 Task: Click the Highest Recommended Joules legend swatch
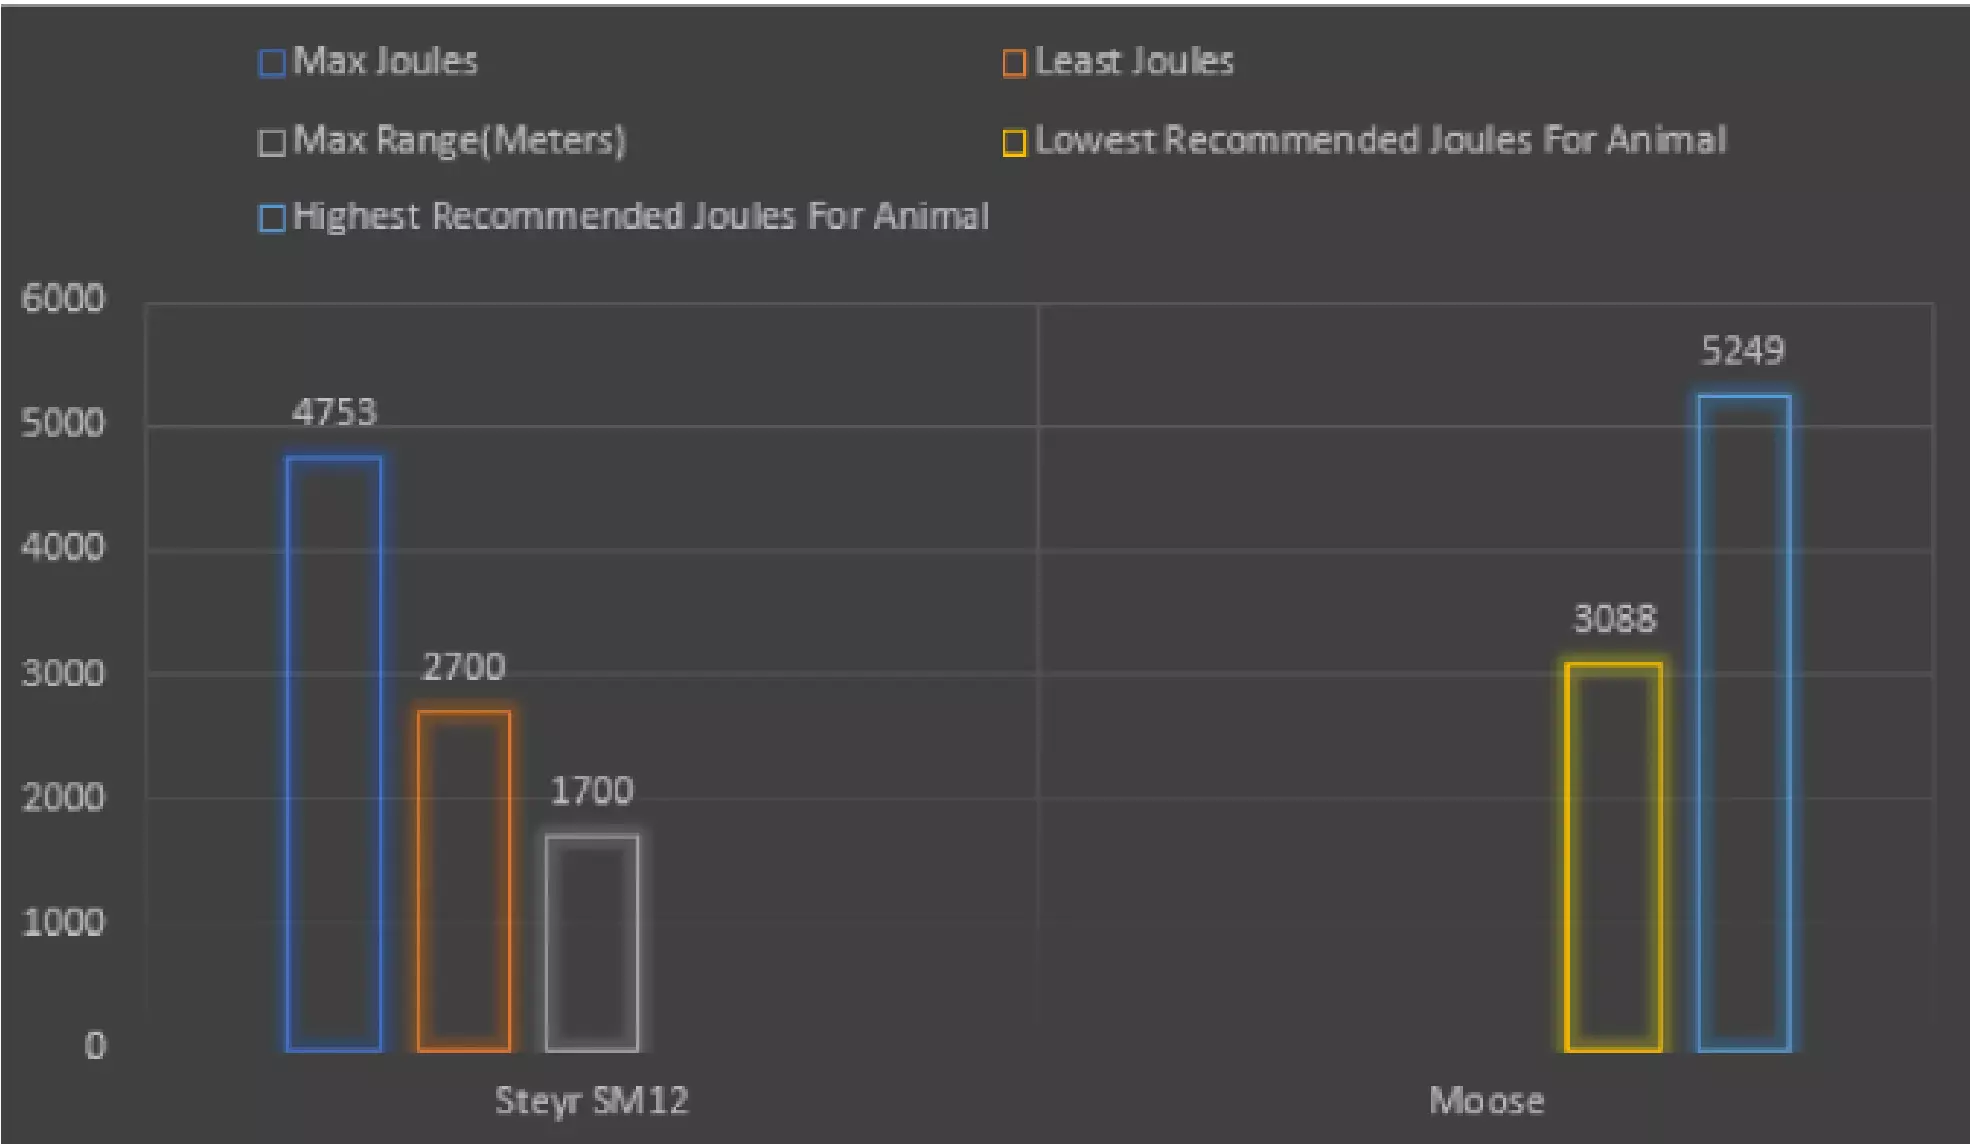(271, 218)
